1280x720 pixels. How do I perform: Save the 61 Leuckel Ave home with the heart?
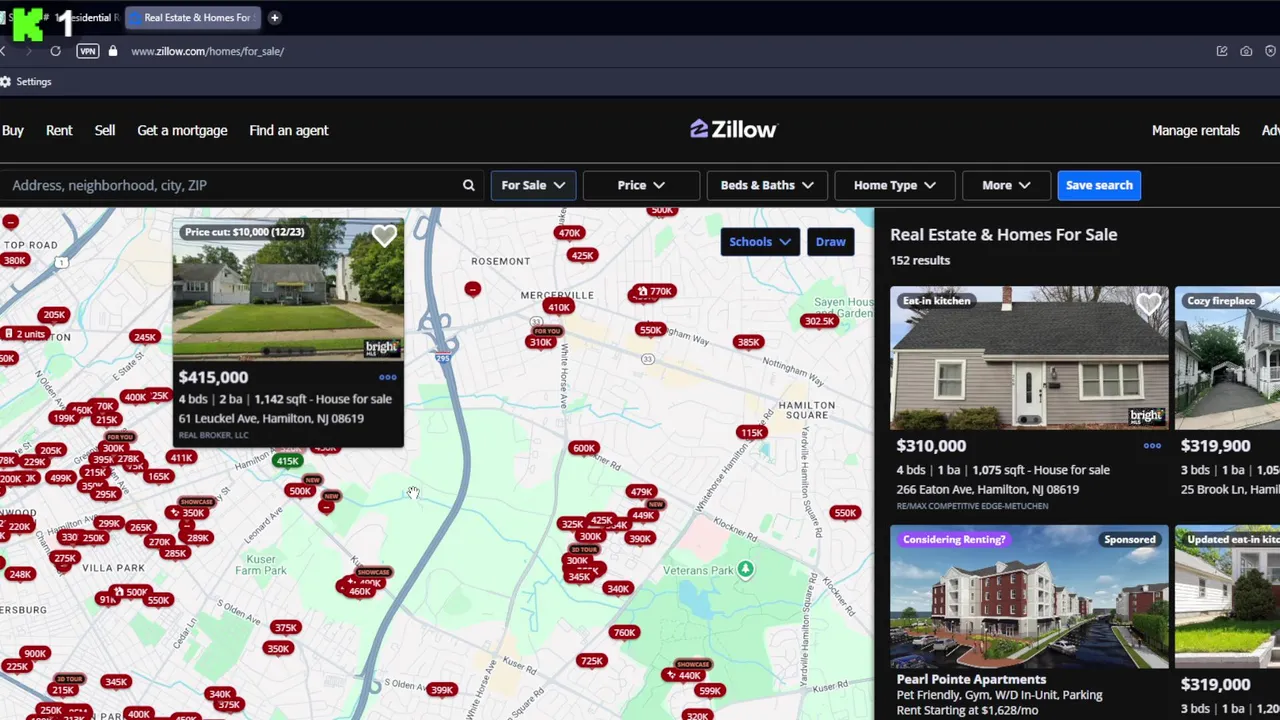coord(384,236)
